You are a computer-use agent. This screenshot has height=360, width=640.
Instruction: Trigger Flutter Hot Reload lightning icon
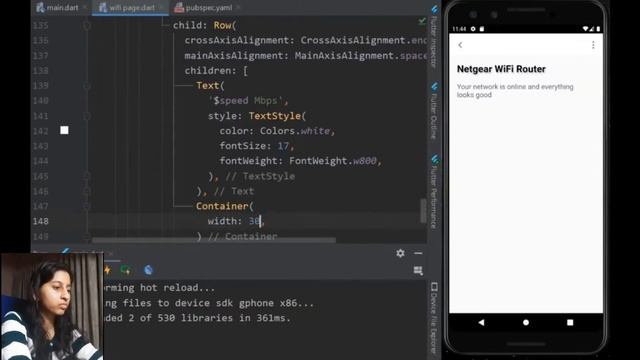click(x=107, y=270)
